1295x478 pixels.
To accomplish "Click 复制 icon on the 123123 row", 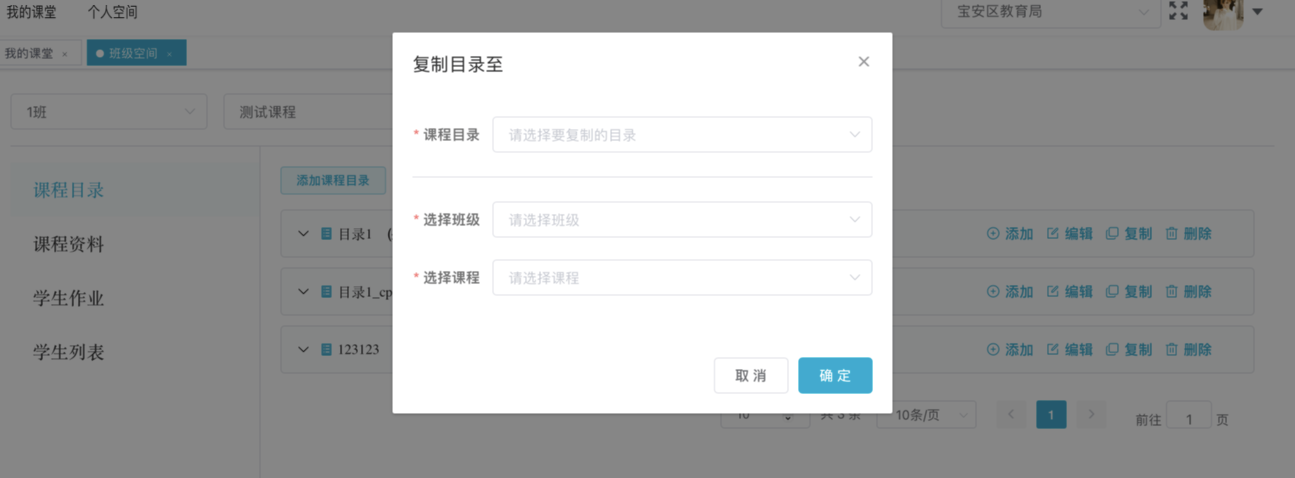I will [1128, 350].
